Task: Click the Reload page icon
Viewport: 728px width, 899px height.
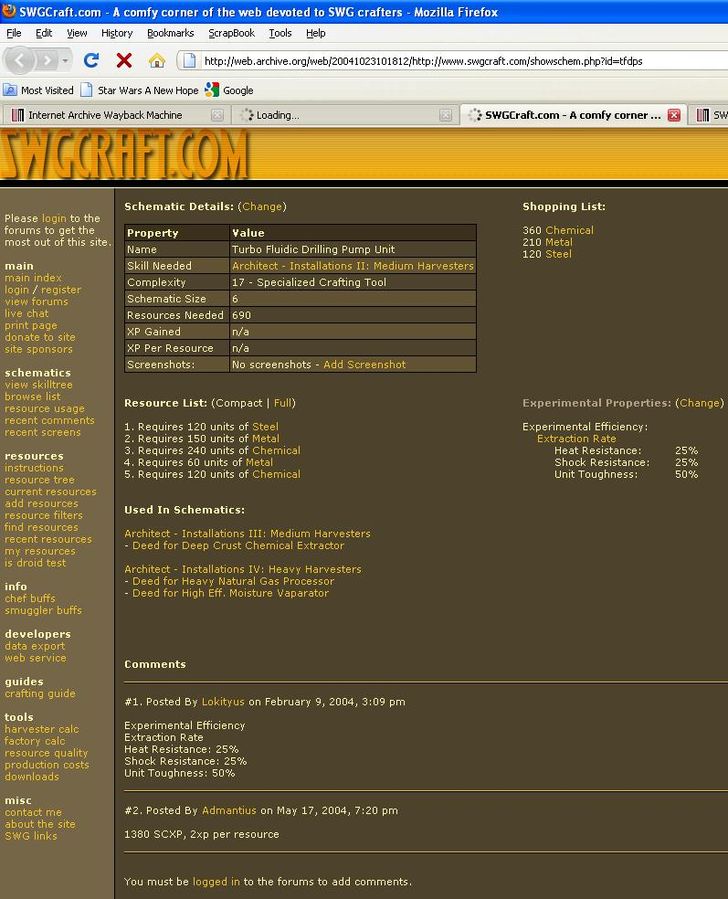Action: [x=91, y=61]
